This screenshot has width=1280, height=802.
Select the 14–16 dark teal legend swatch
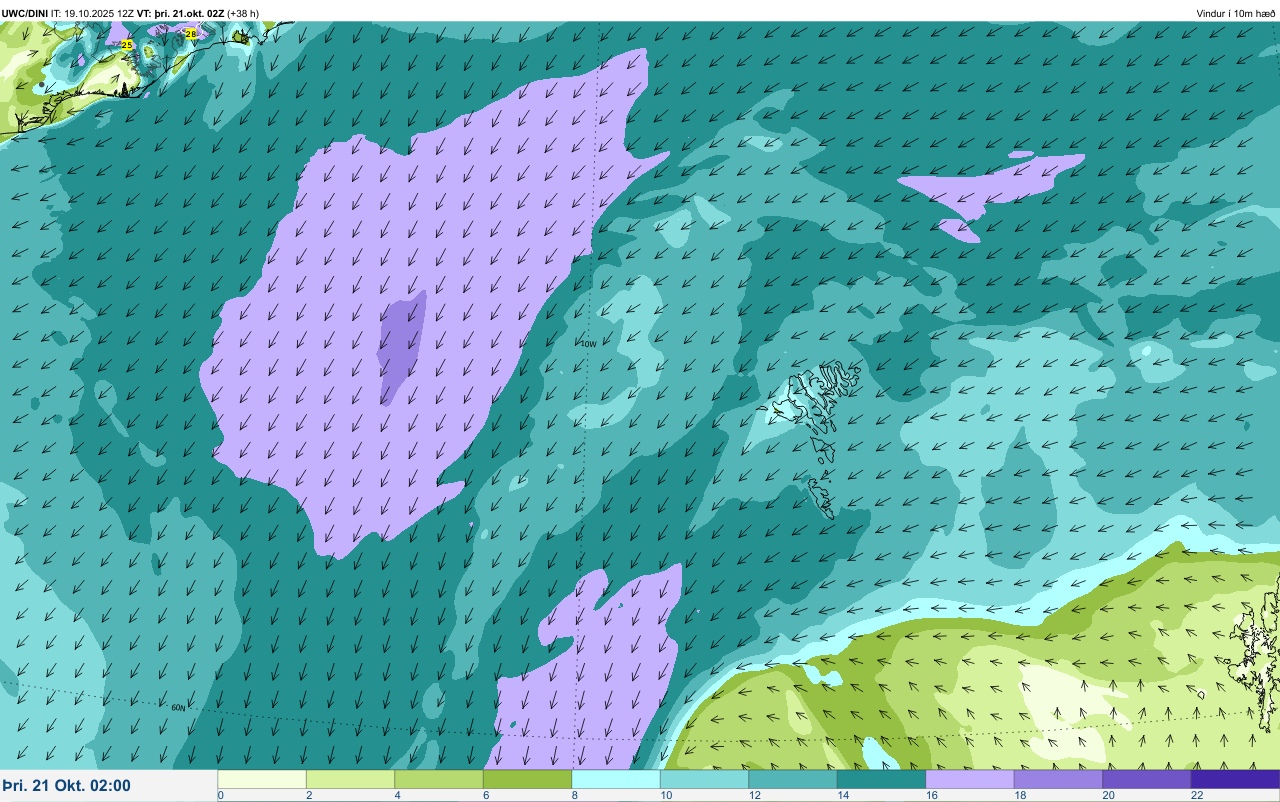point(881,779)
